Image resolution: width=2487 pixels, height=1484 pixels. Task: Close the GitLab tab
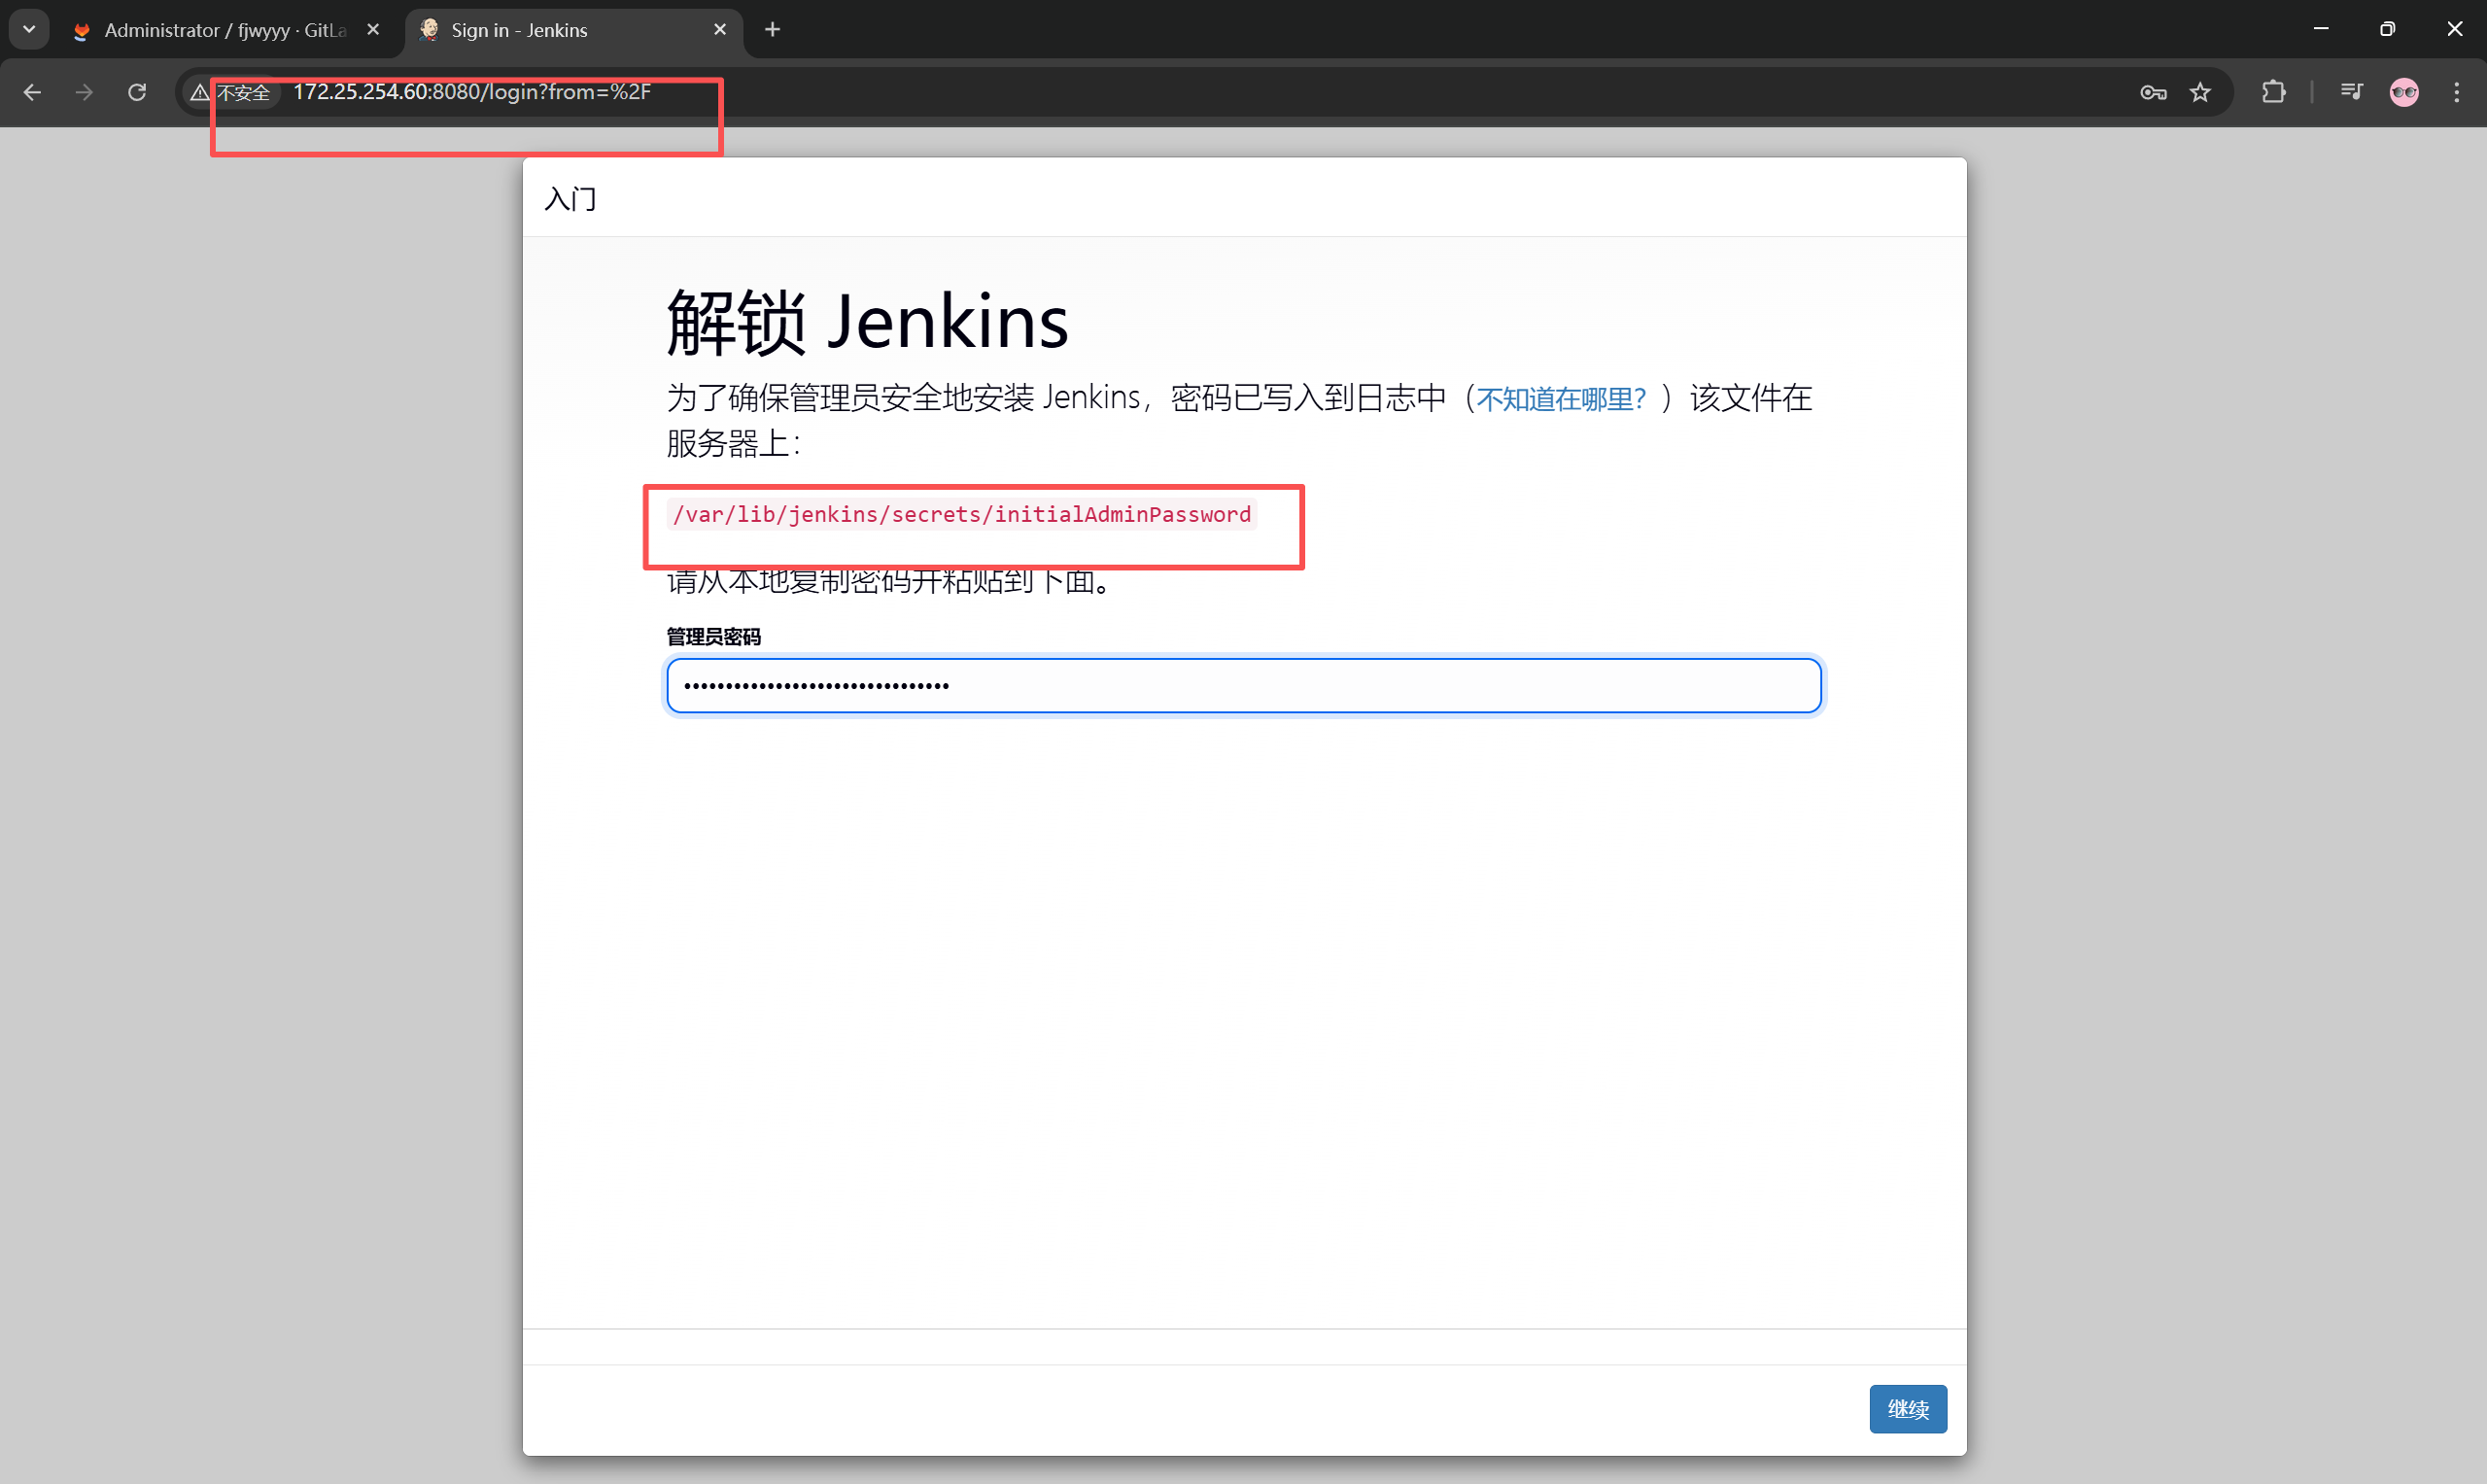[373, 30]
